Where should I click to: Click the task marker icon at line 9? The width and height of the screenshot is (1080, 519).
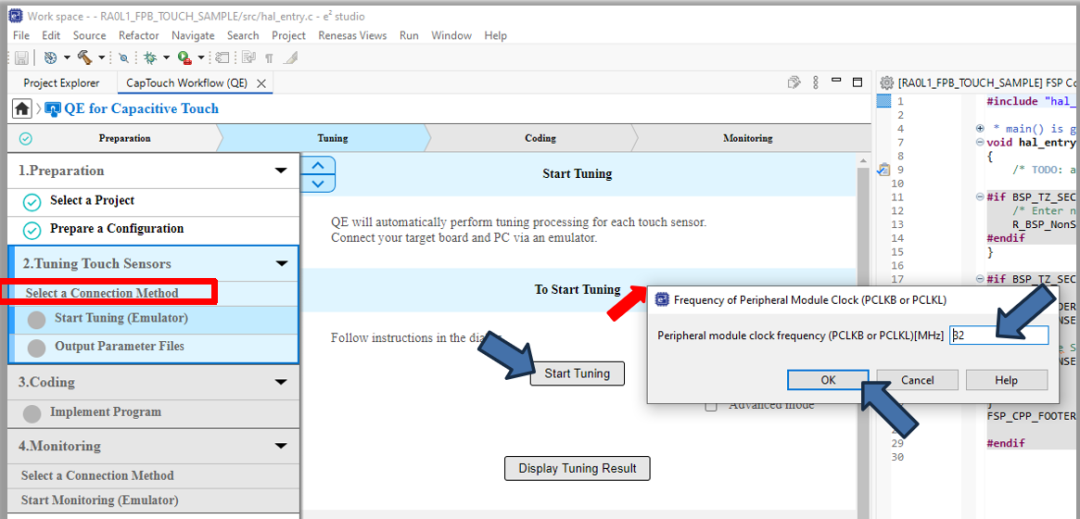pyautogui.click(x=884, y=170)
